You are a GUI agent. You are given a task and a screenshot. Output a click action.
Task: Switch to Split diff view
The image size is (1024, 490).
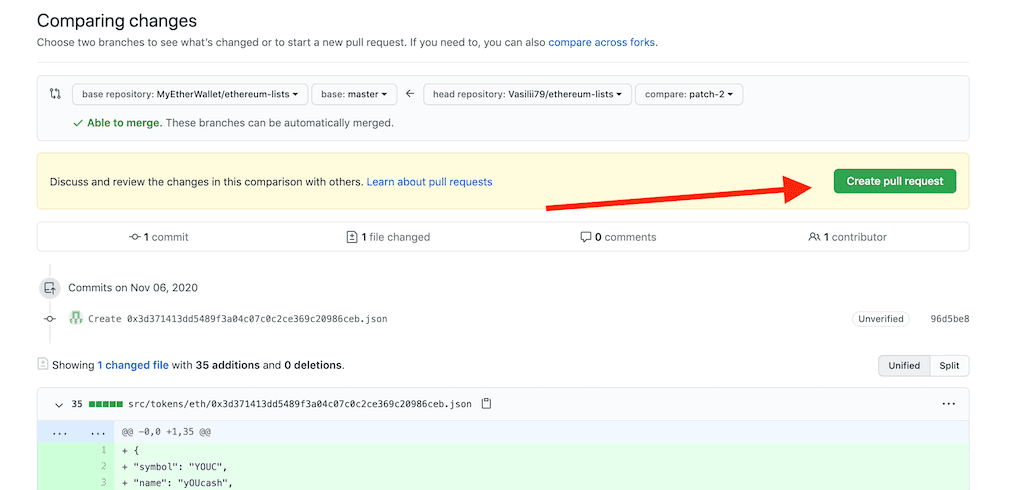950,366
